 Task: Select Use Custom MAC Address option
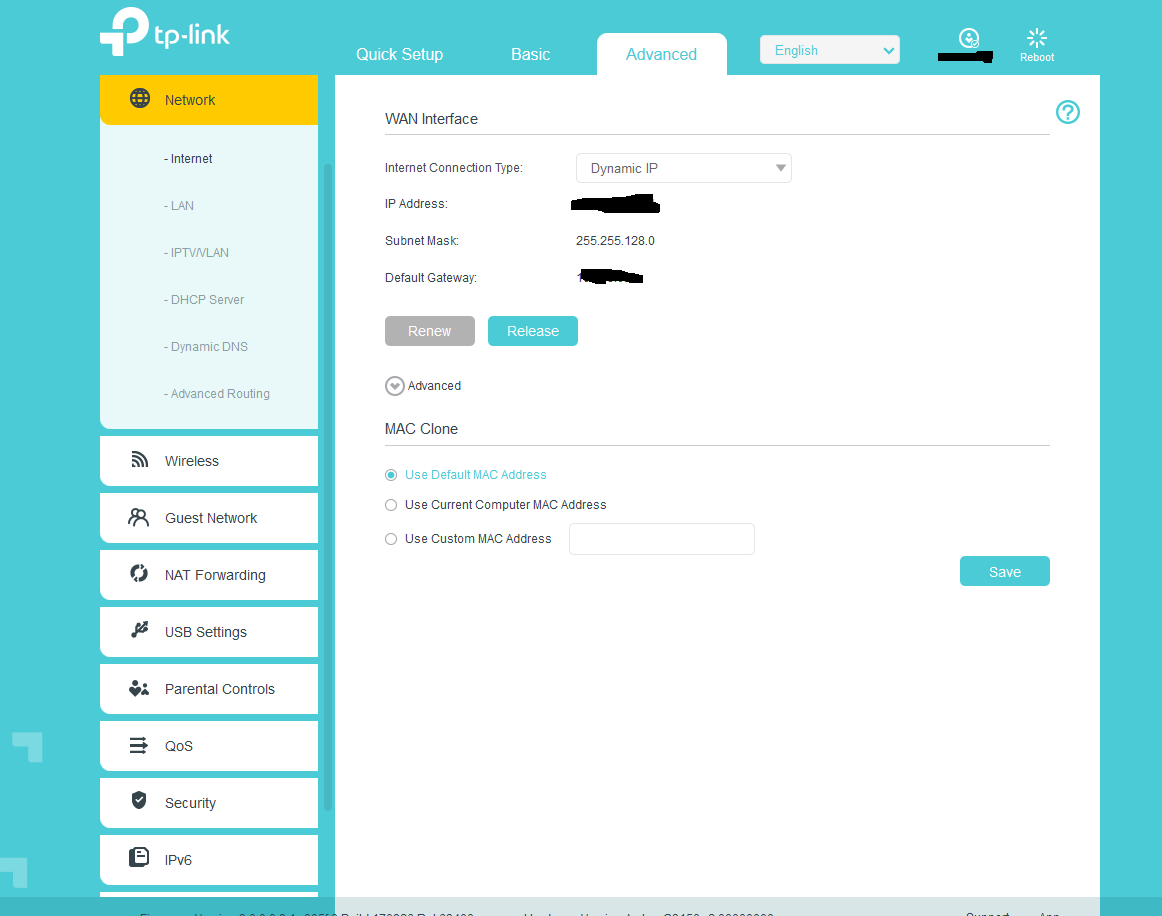(391, 539)
